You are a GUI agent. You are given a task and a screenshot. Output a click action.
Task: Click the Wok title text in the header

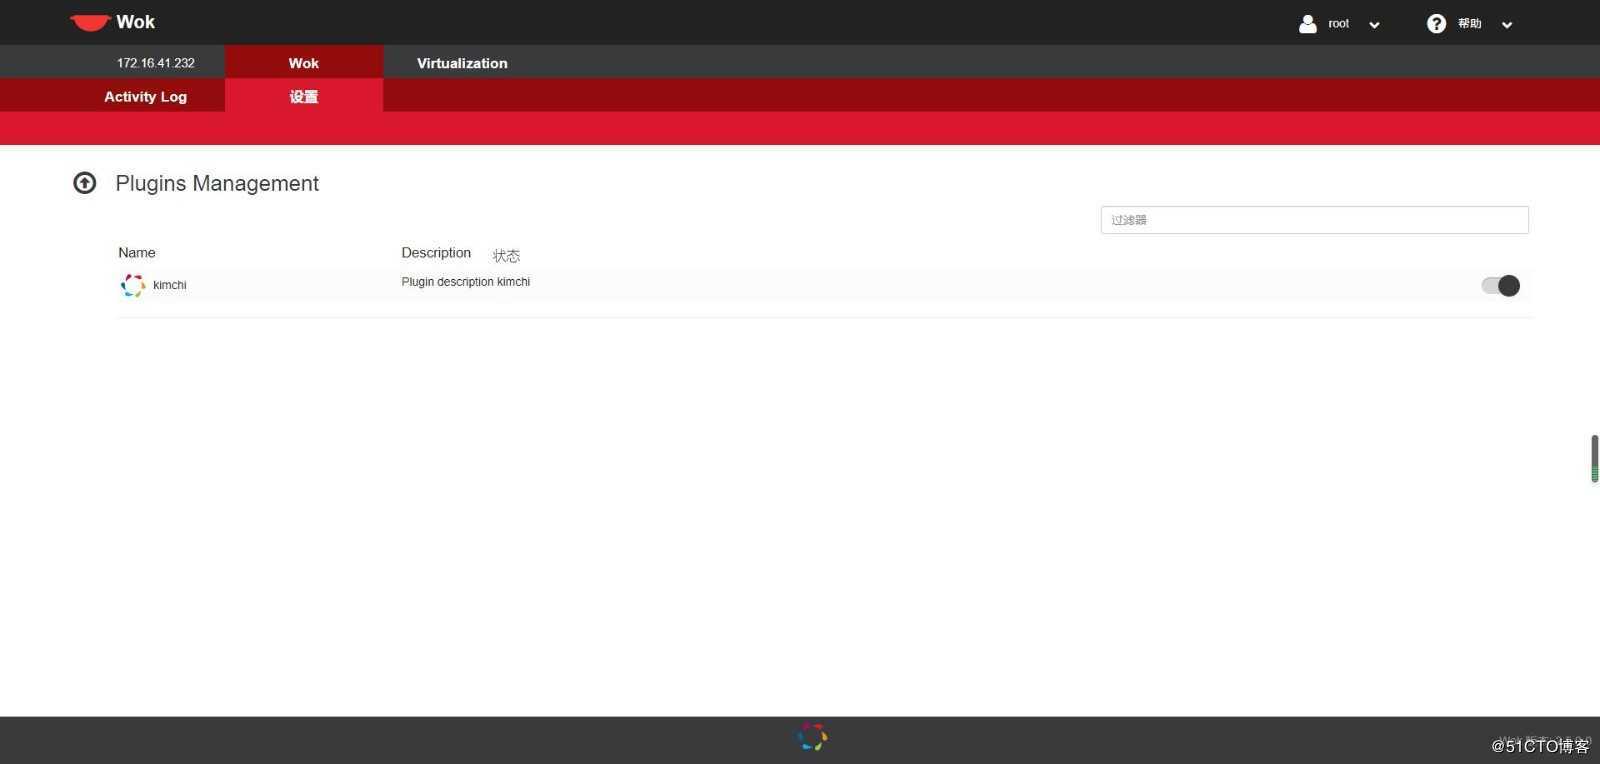click(x=135, y=22)
